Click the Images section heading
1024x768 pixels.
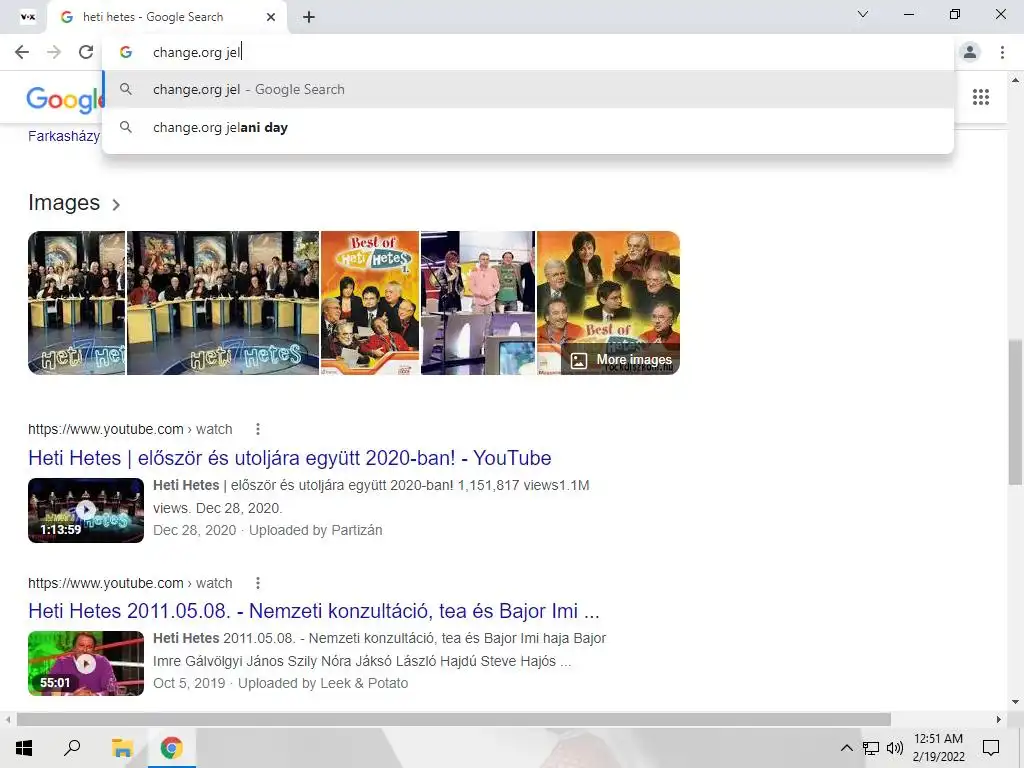(64, 202)
